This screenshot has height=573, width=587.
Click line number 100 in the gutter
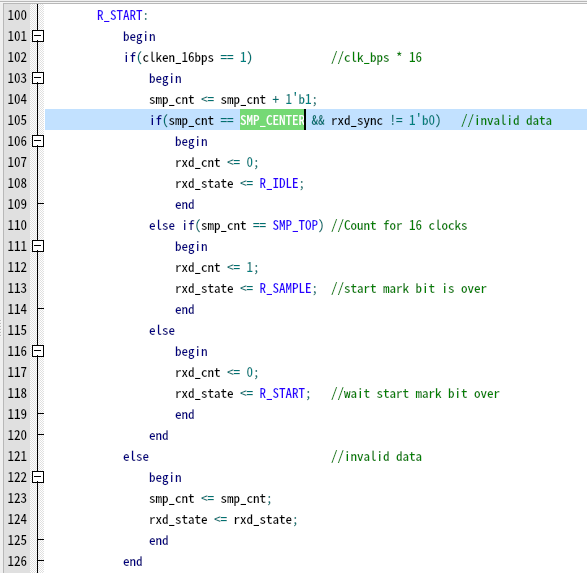17,15
